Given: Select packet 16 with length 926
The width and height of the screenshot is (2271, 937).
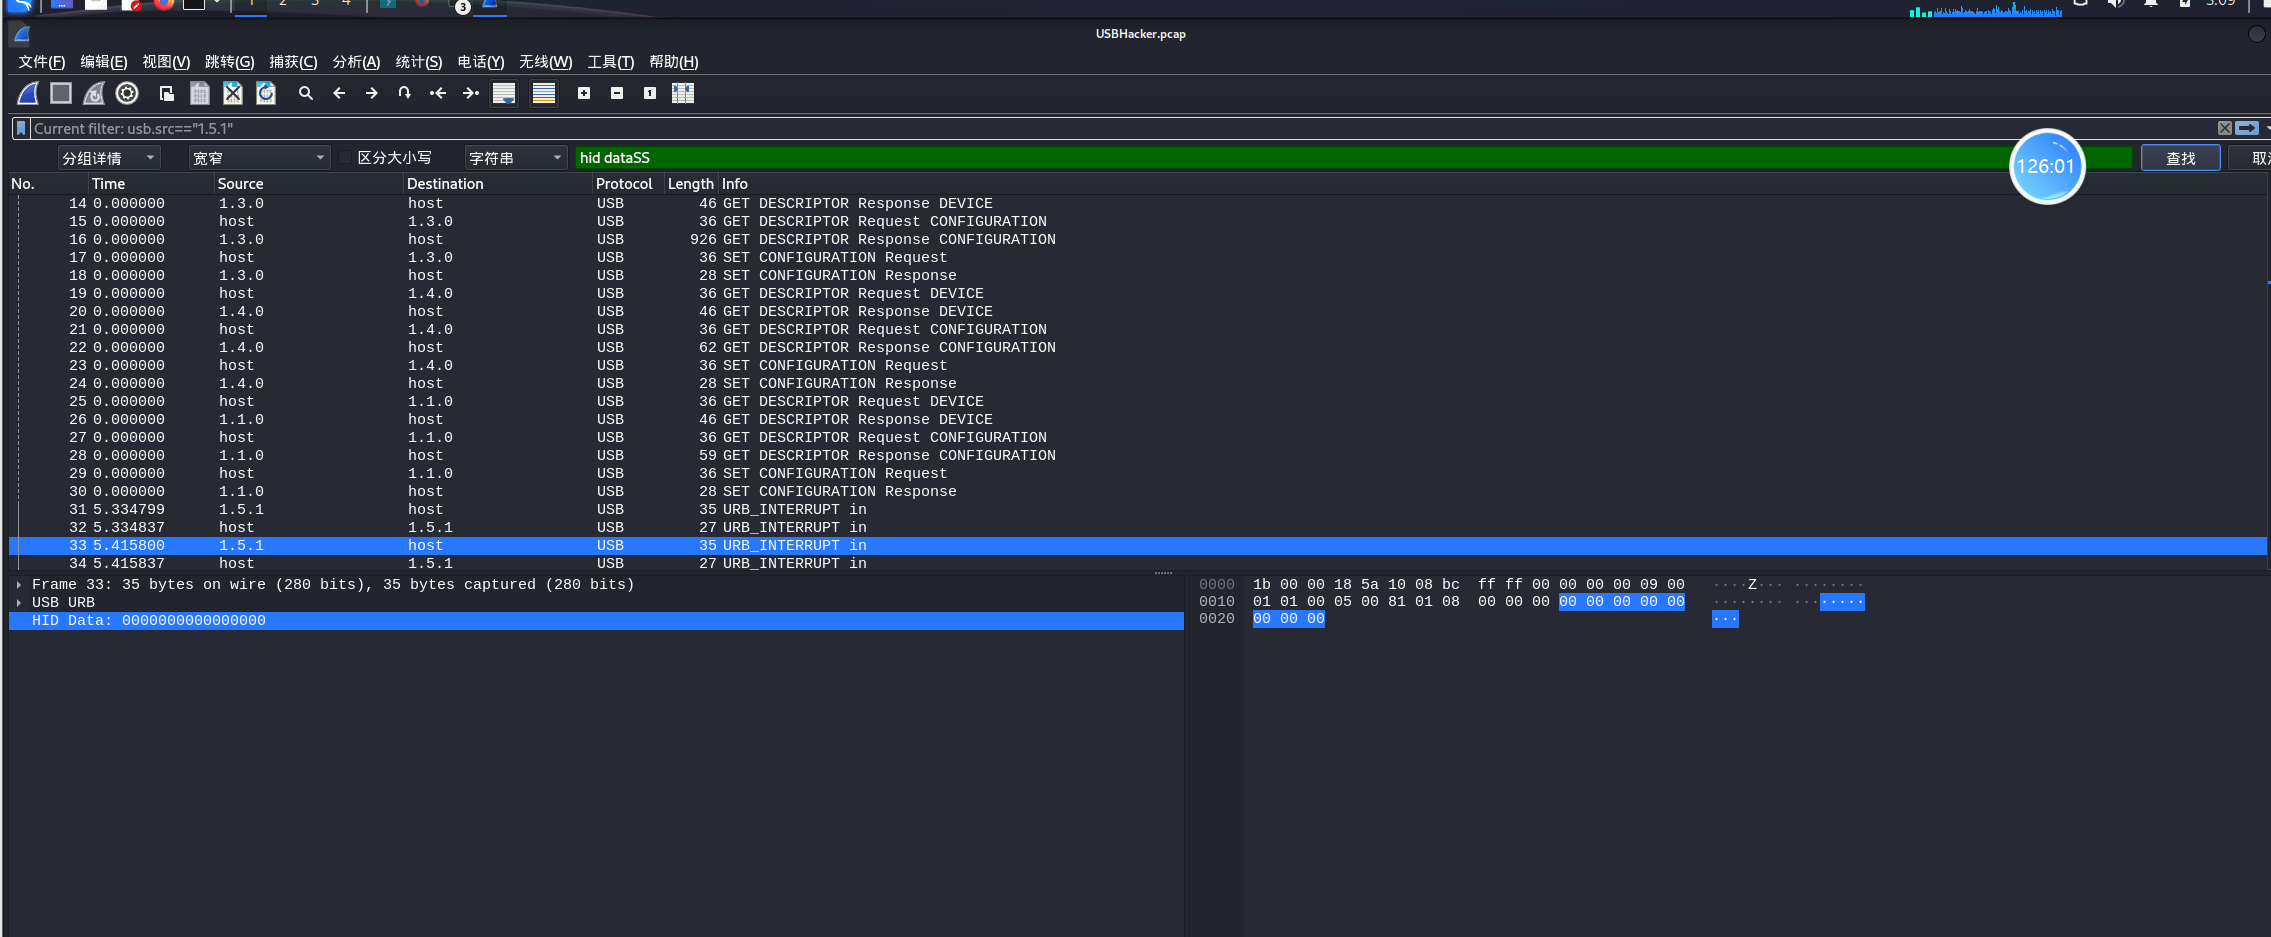Looking at the screenshot, I should tap(1138, 239).
